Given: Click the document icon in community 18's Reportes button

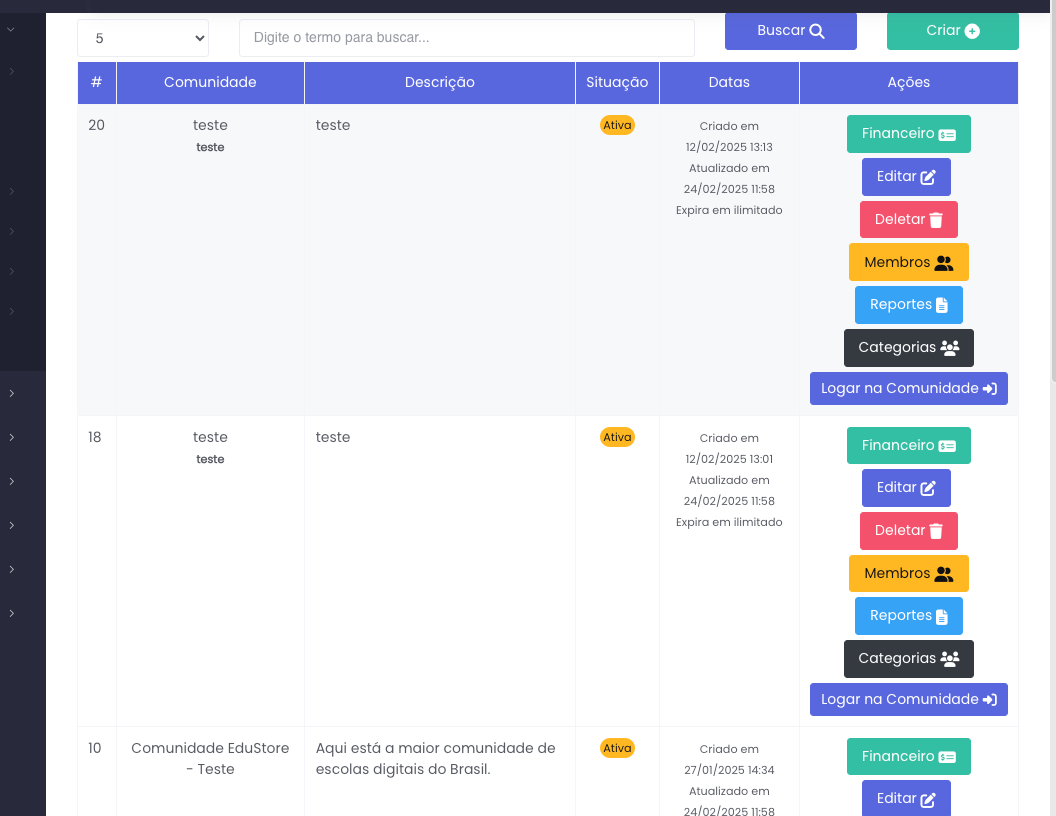Looking at the screenshot, I should (941, 617).
